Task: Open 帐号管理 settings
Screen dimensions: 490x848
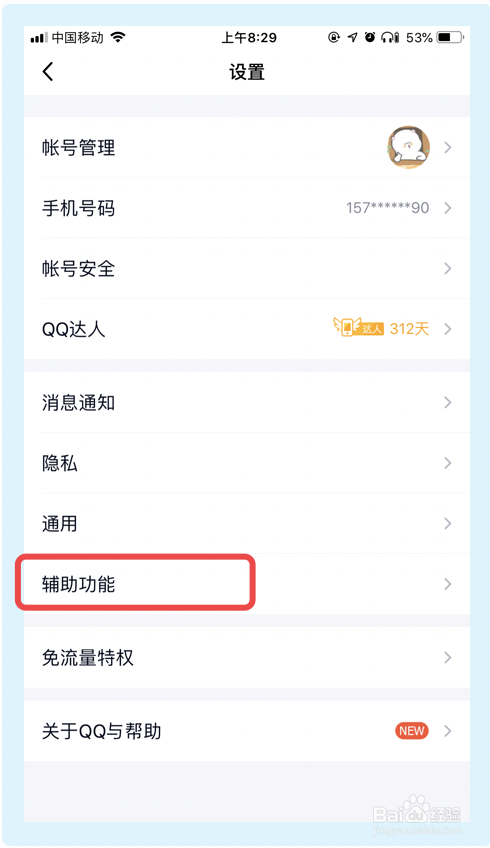Action: pyautogui.click(x=247, y=147)
